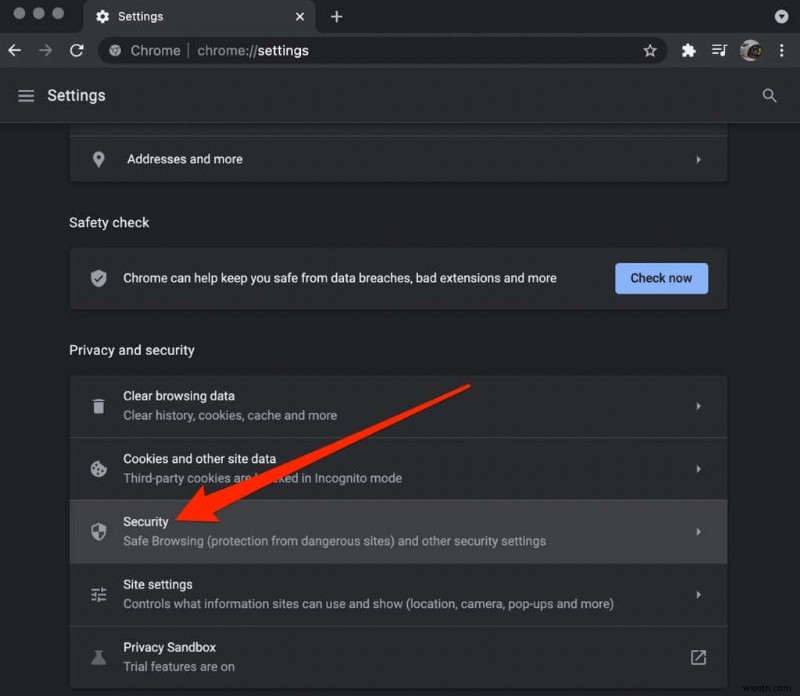This screenshot has width=800, height=696.
Task: Bookmark this page with the star icon
Action: coord(650,50)
